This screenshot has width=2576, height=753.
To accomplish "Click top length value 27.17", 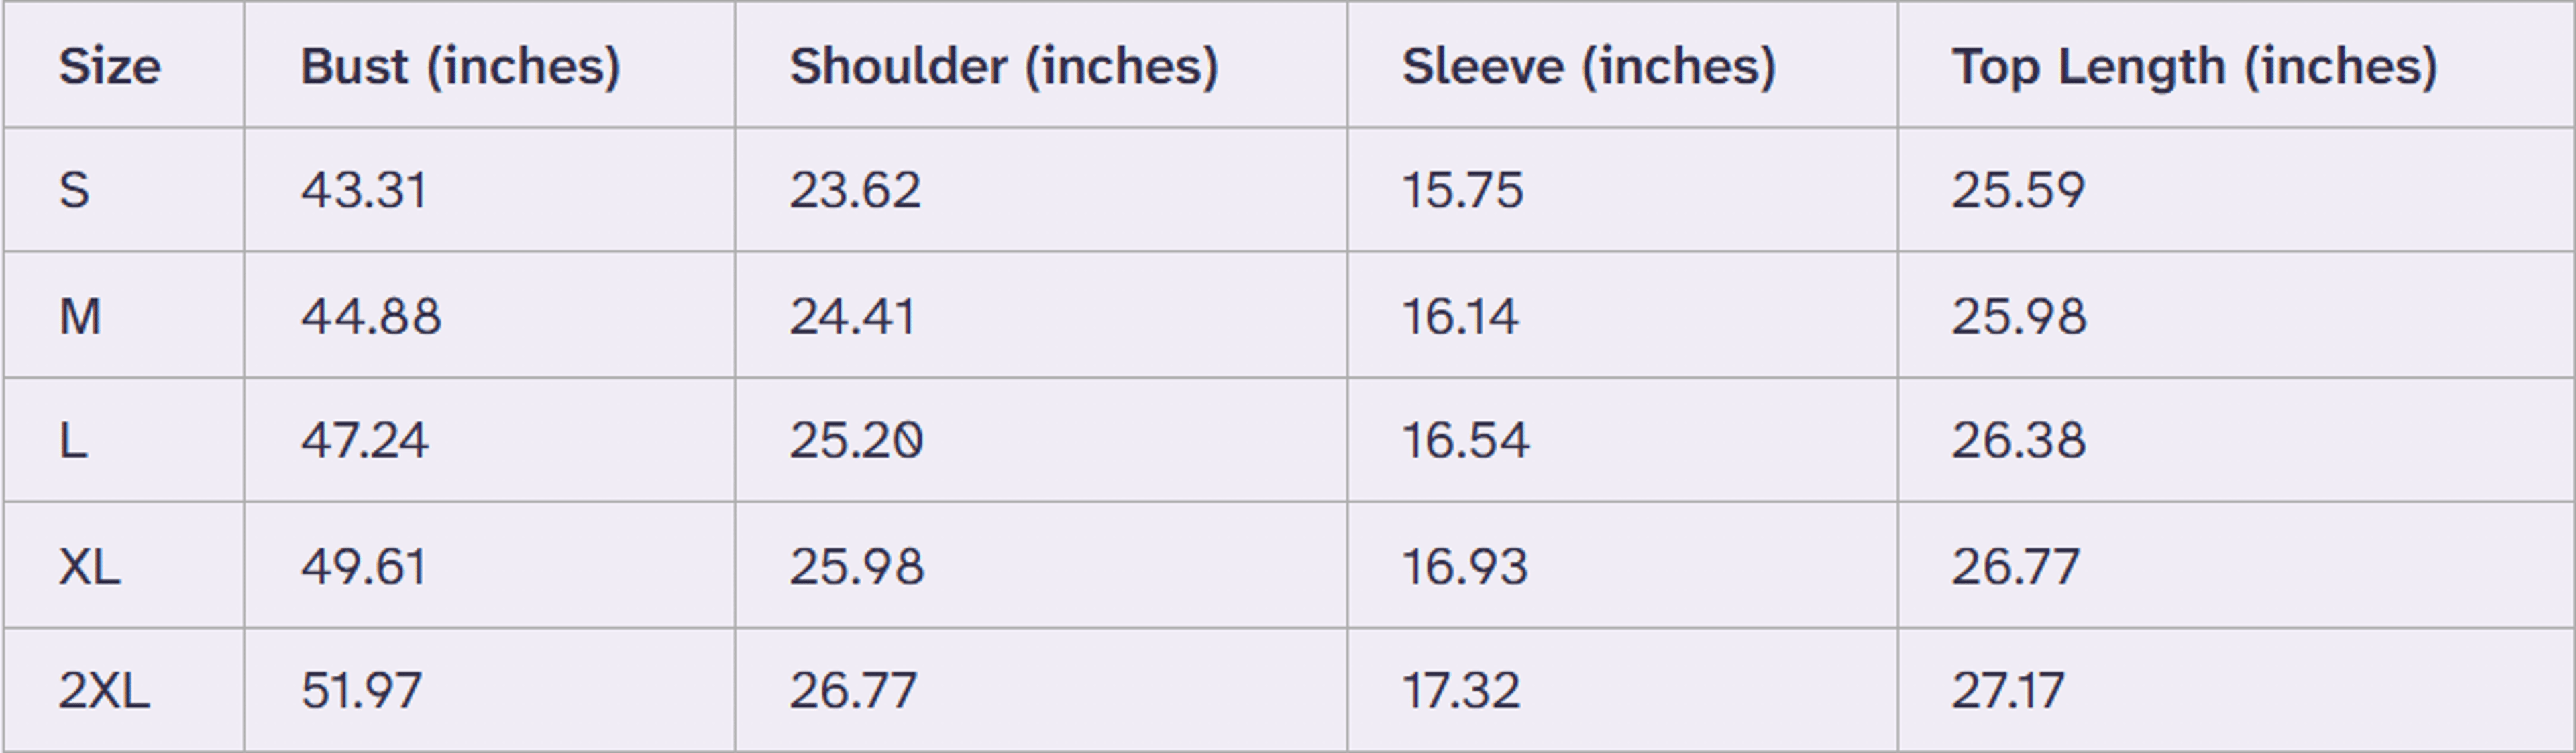I will 2008,690.
